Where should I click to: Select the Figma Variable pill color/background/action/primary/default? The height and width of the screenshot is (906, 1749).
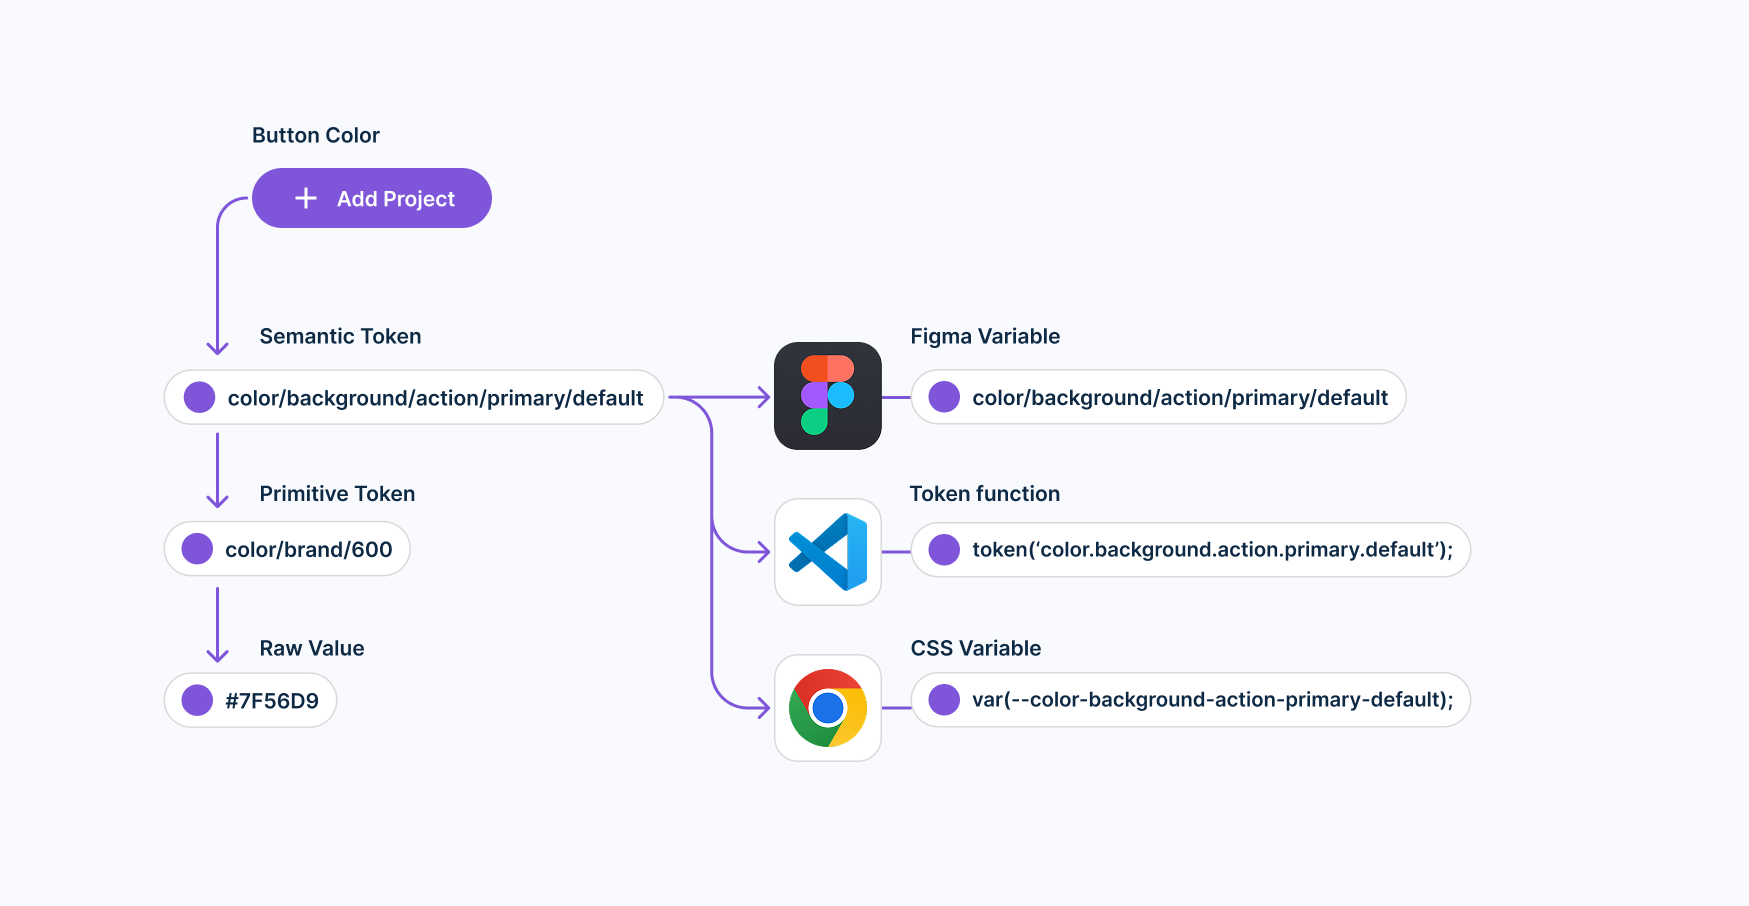(x=1159, y=397)
